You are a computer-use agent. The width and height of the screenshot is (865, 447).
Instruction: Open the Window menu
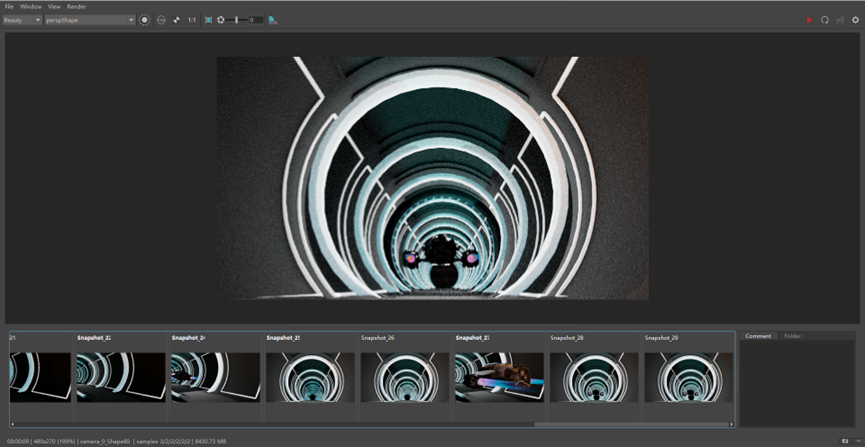(x=31, y=7)
